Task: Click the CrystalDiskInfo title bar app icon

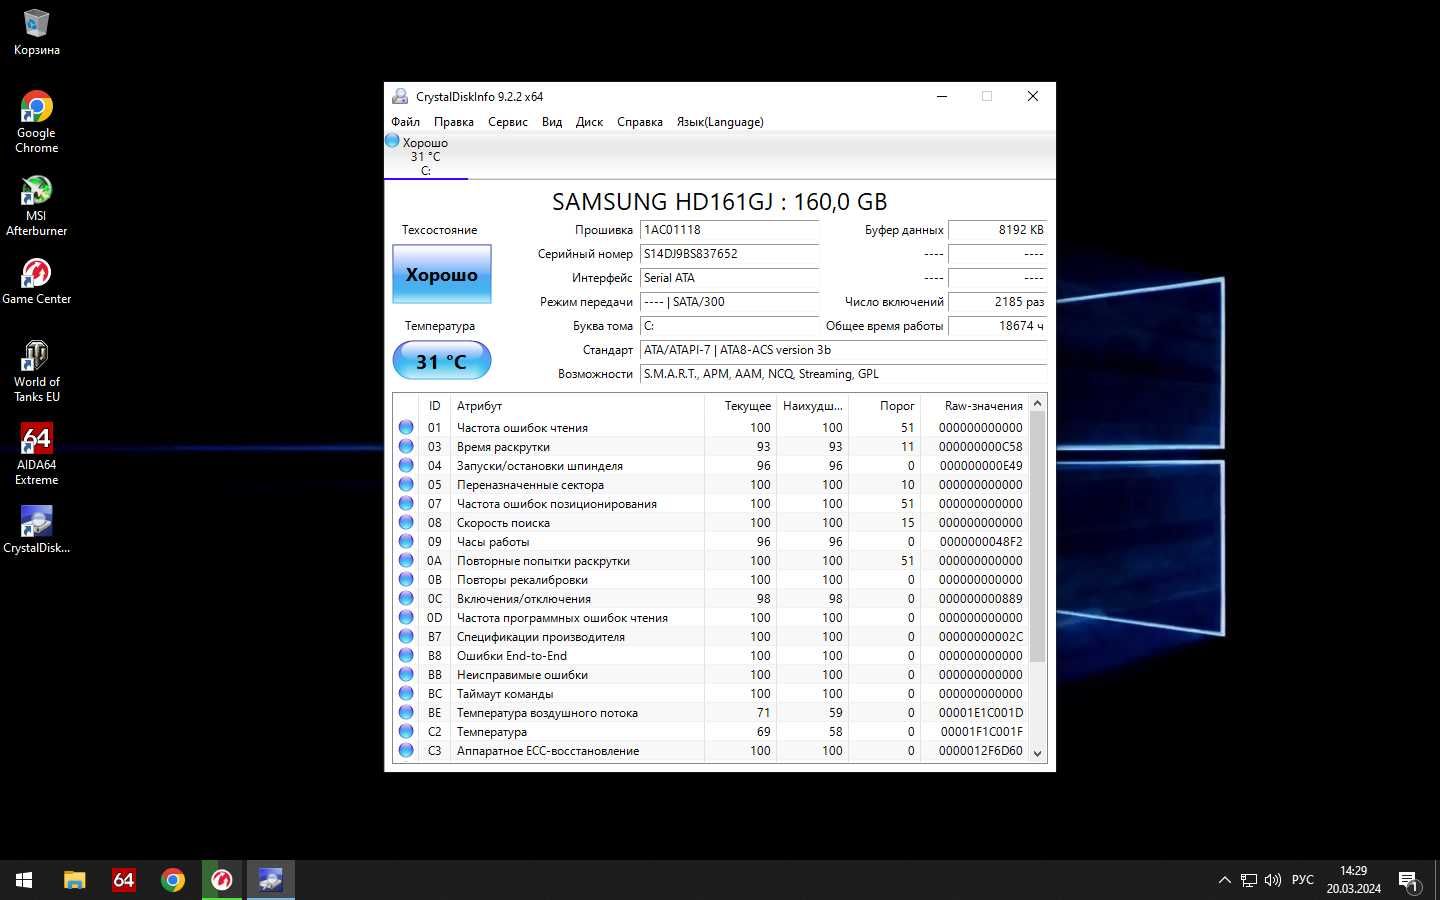Action: coord(400,96)
